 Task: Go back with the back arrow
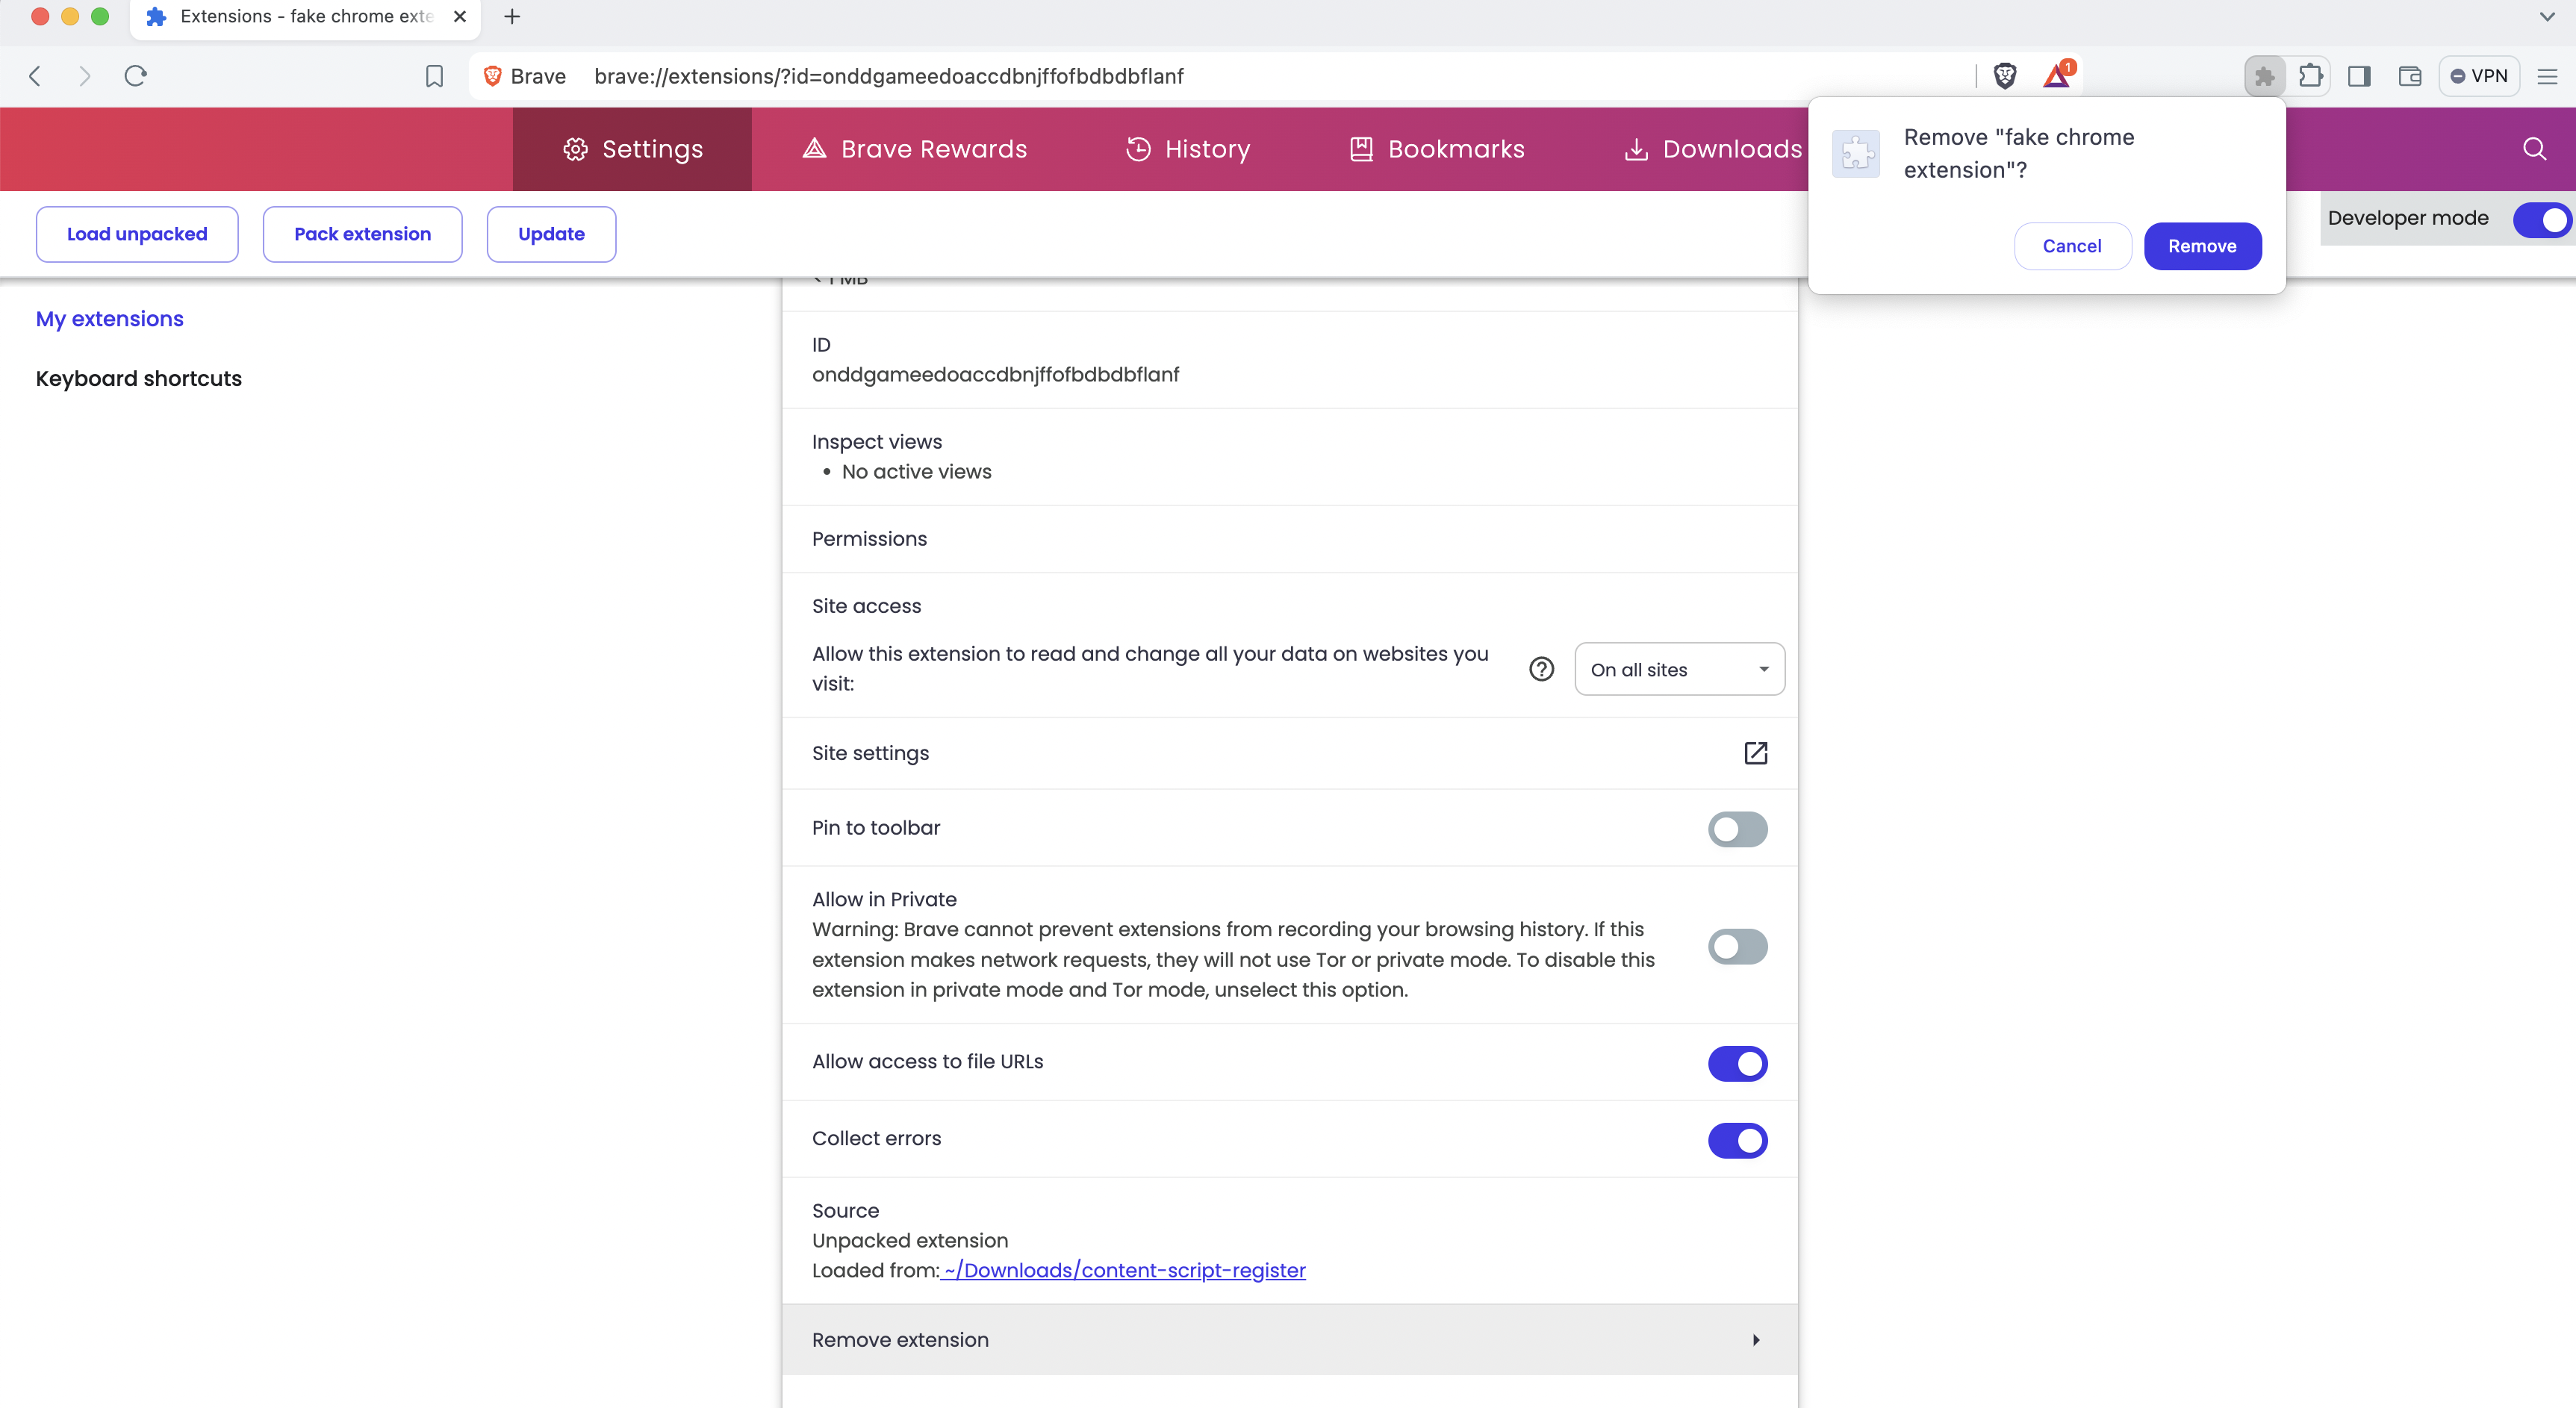(35, 76)
